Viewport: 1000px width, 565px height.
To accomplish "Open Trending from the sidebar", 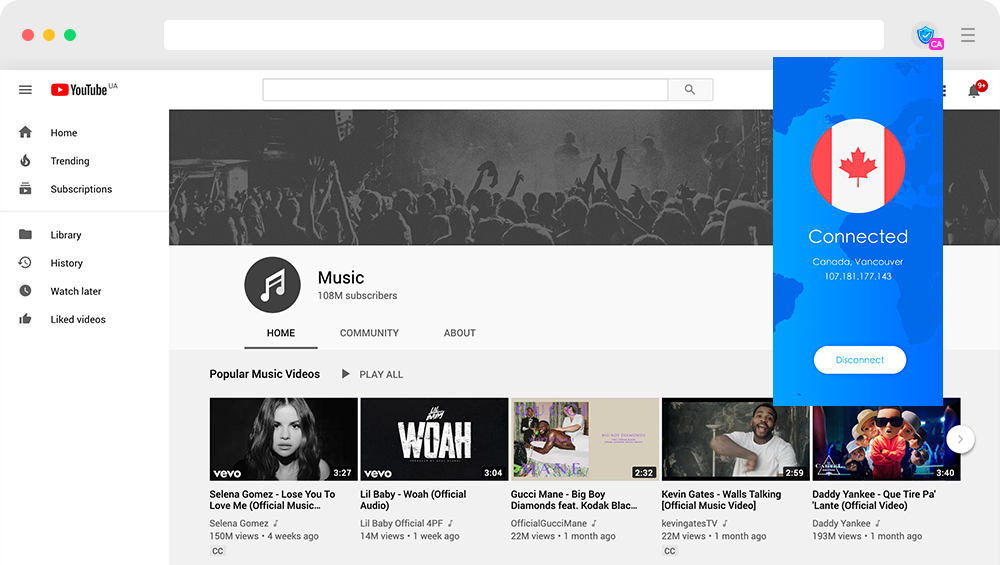I will (x=70, y=161).
